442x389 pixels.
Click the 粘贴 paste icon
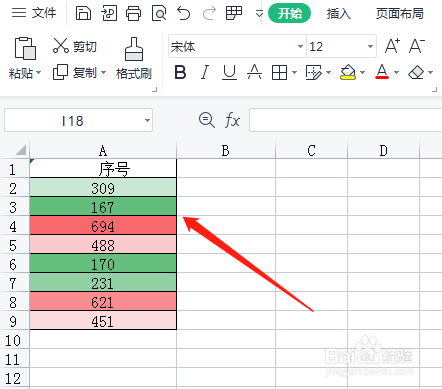click(x=25, y=48)
